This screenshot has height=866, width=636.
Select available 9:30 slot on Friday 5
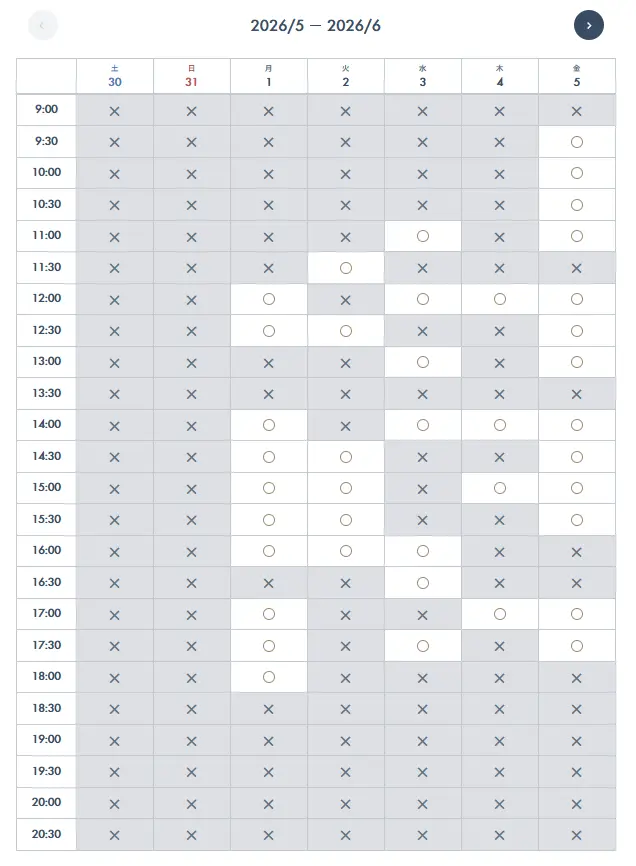coord(577,142)
